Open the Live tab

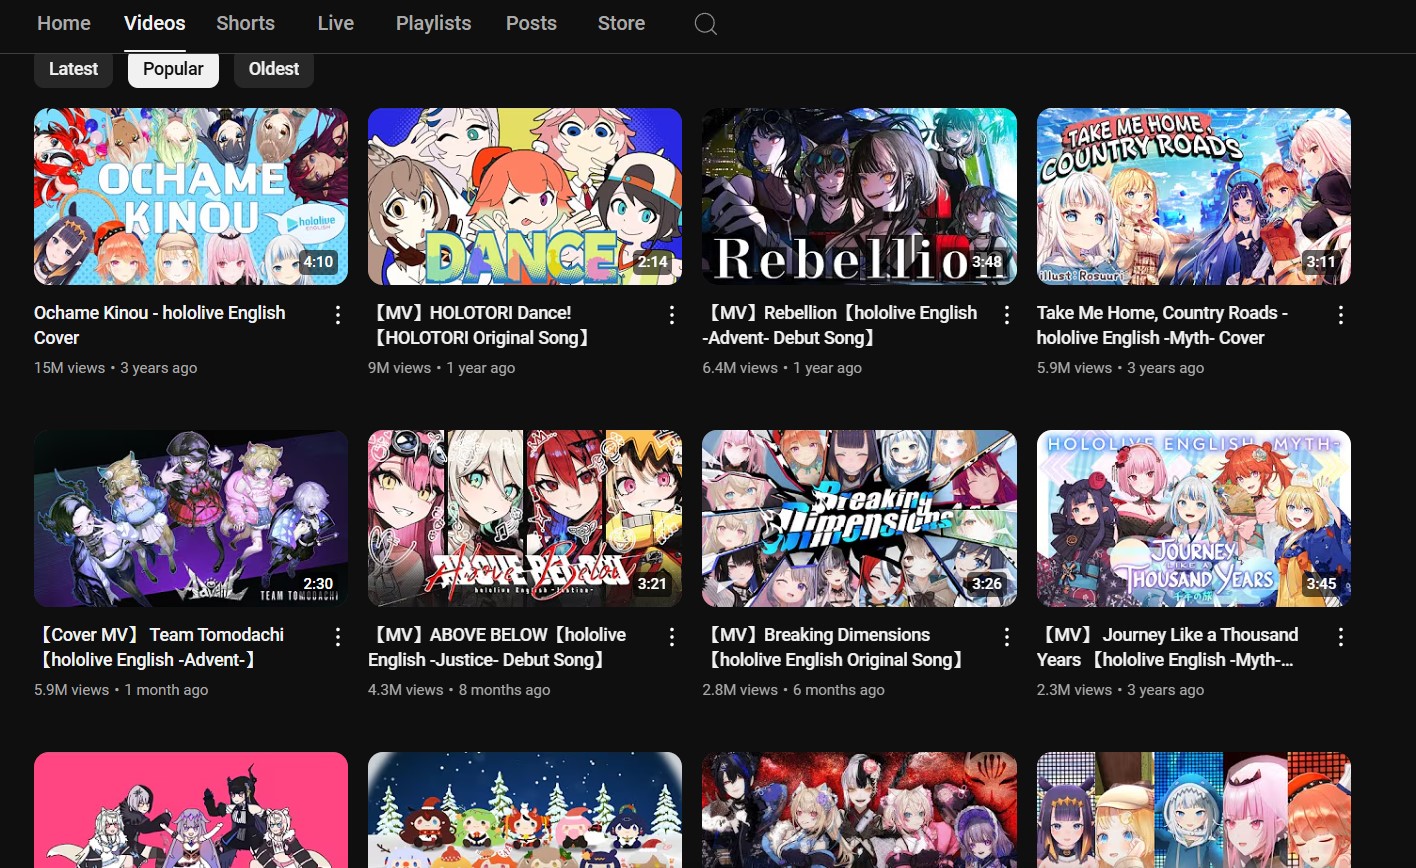[x=336, y=23]
